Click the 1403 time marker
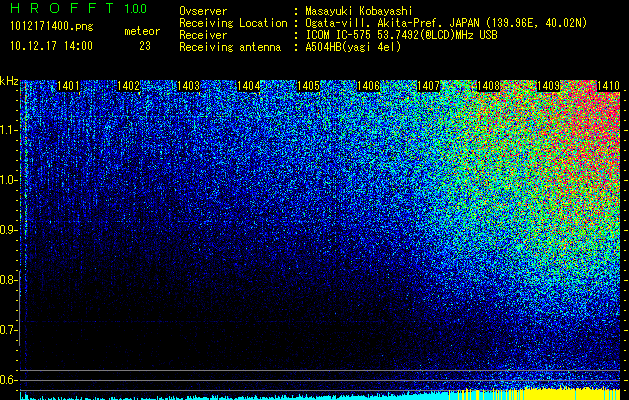The image size is (629, 400). (x=188, y=86)
